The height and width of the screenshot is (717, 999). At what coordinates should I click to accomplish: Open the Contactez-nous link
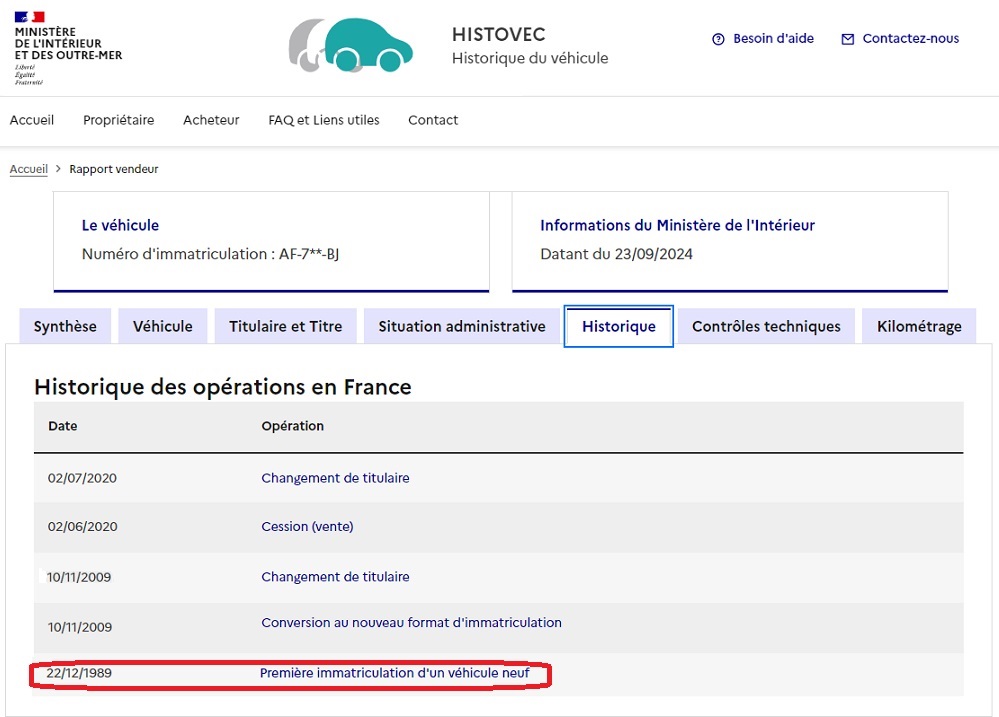point(910,38)
